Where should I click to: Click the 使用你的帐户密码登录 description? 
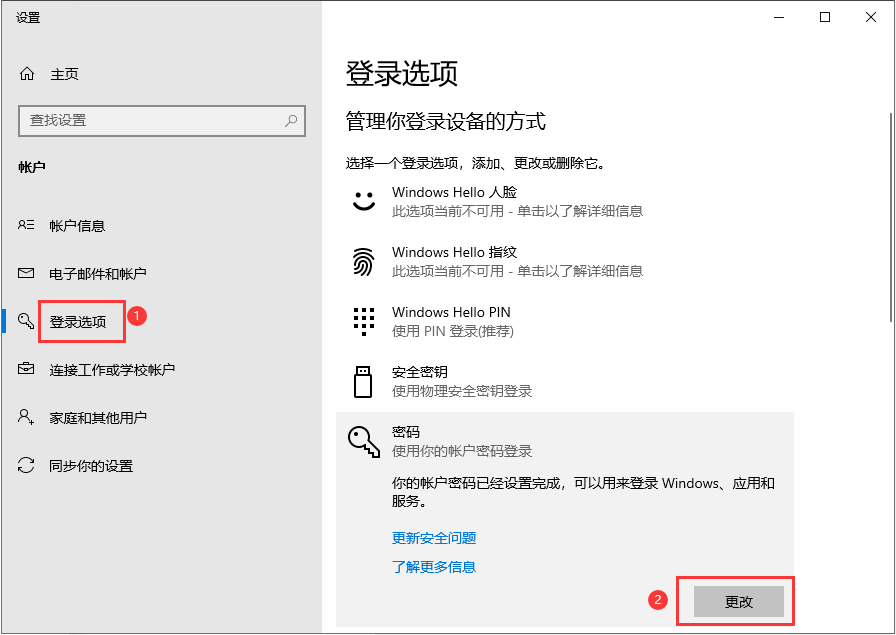(462, 451)
